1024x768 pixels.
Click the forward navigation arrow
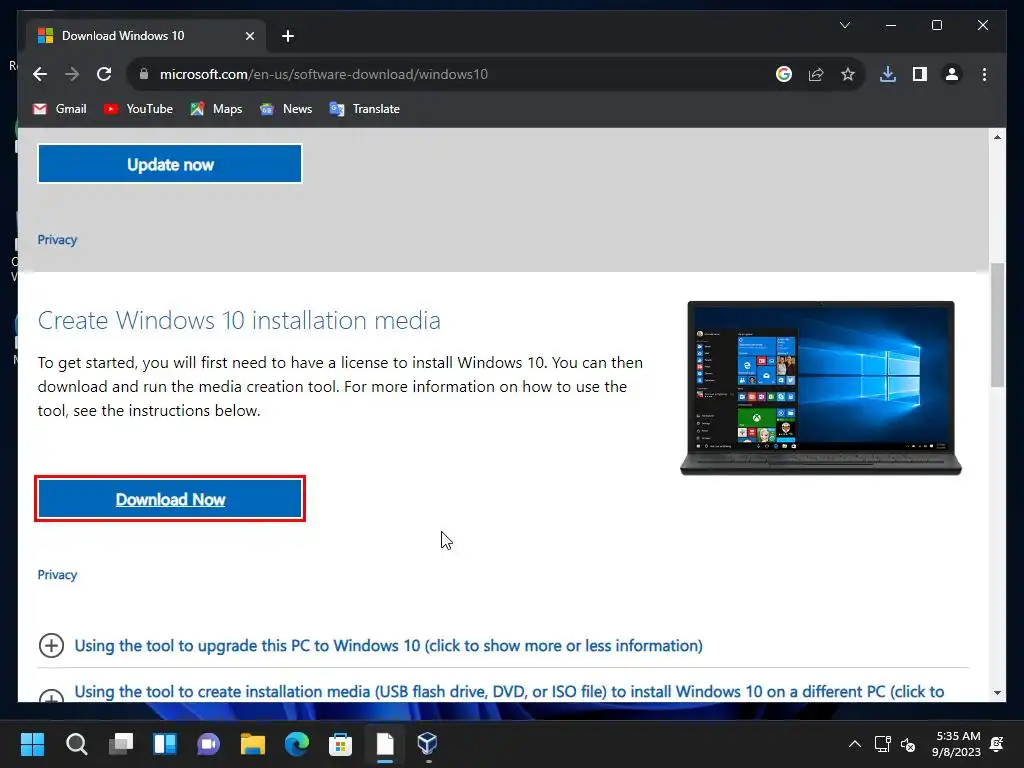[72, 74]
